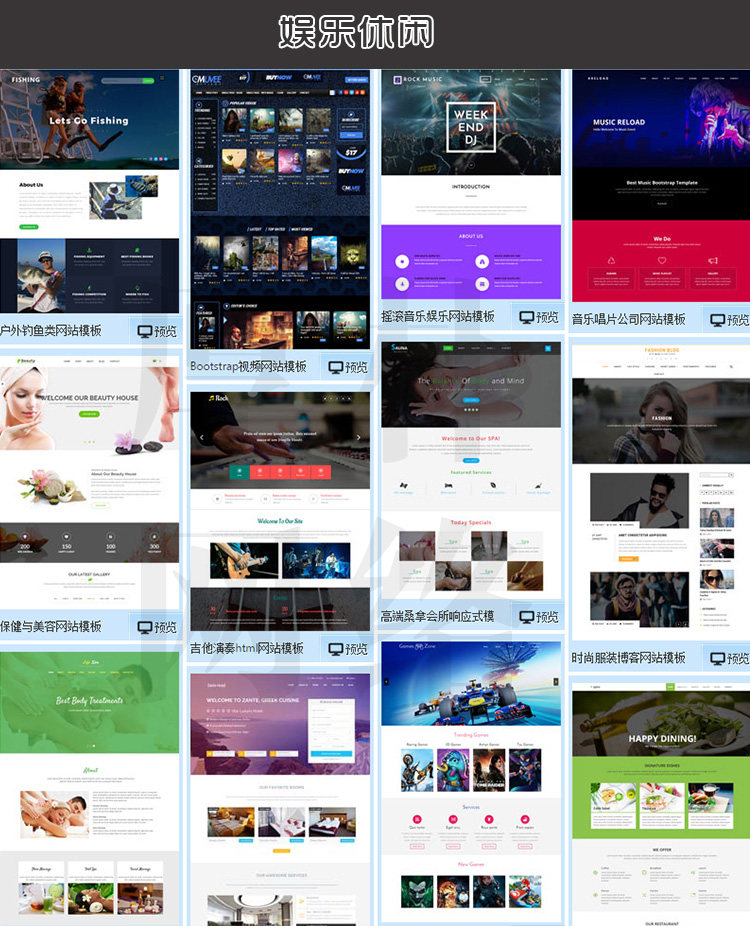
Task: Preview the Bootstrap视频网站模板 template
Action: (348, 367)
